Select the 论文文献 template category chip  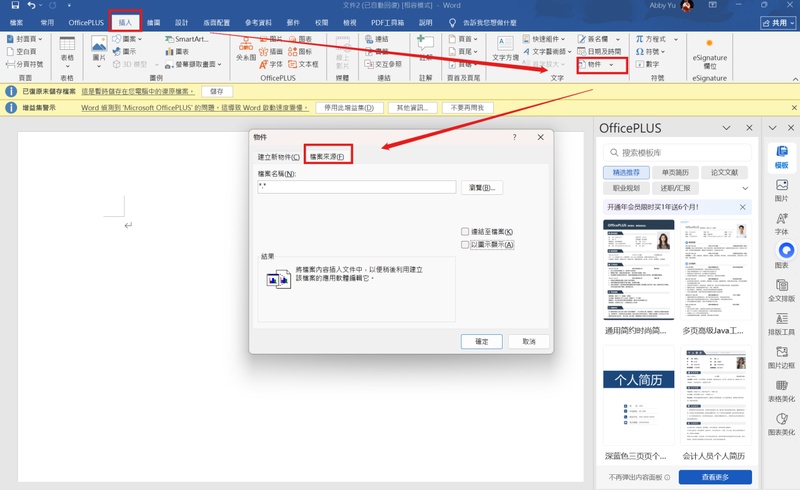(724, 173)
